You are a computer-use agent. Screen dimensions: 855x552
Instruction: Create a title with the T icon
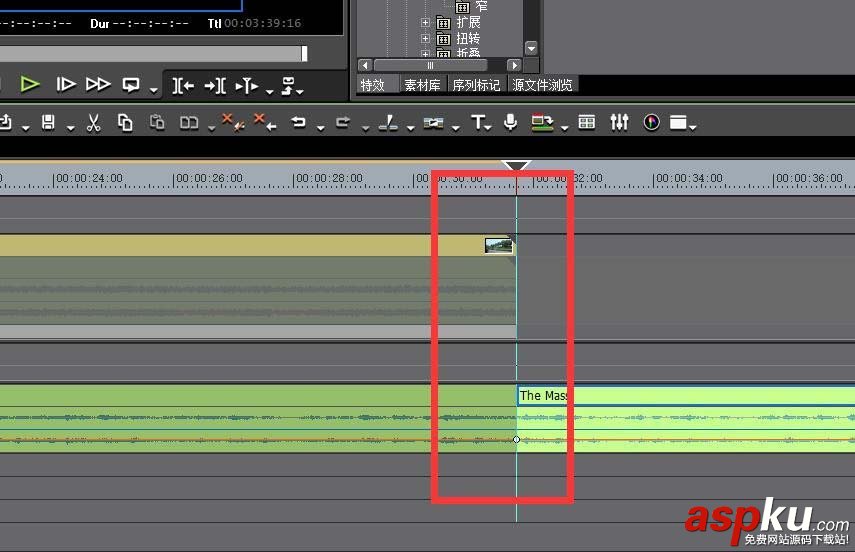point(478,122)
